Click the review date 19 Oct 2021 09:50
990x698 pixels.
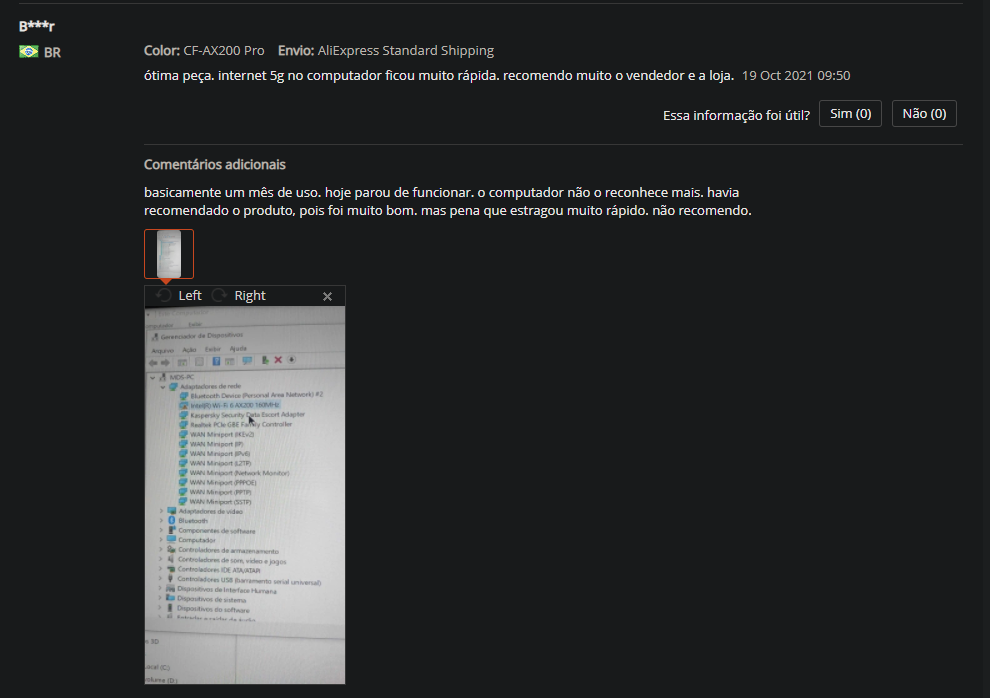[x=796, y=76]
